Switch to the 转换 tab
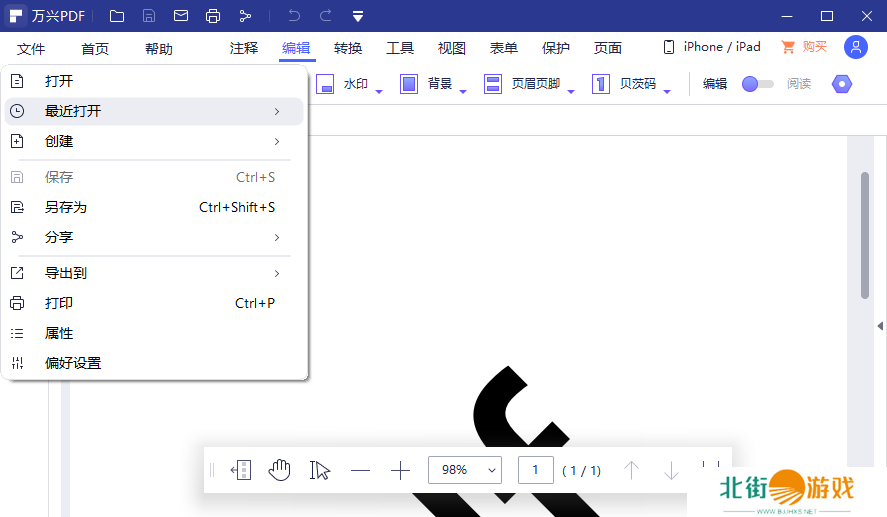 click(x=348, y=48)
